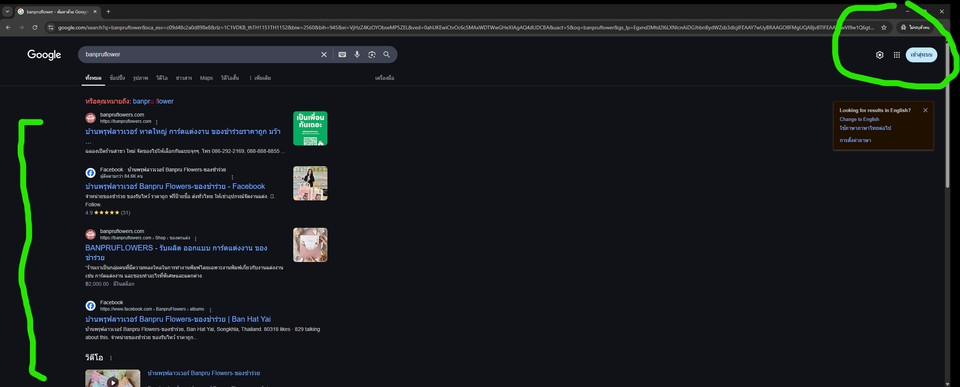Open 'Banpru Flowers-ของชำร่วย | Ban Hat Yai' result
Screen dimensions: 960x387
click(178, 319)
